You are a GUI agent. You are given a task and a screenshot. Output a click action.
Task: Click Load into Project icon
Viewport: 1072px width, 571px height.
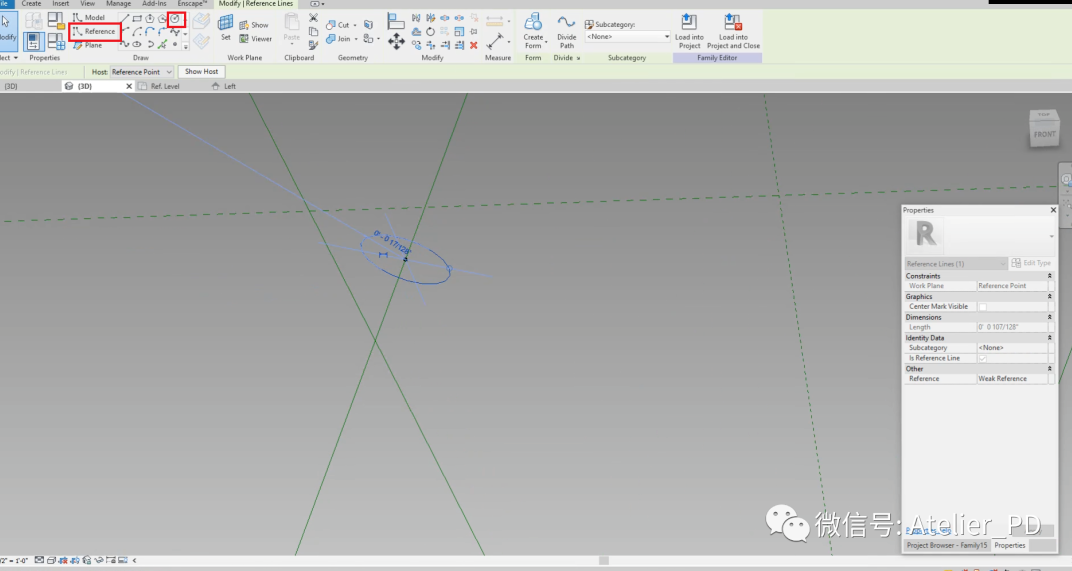[689, 31]
